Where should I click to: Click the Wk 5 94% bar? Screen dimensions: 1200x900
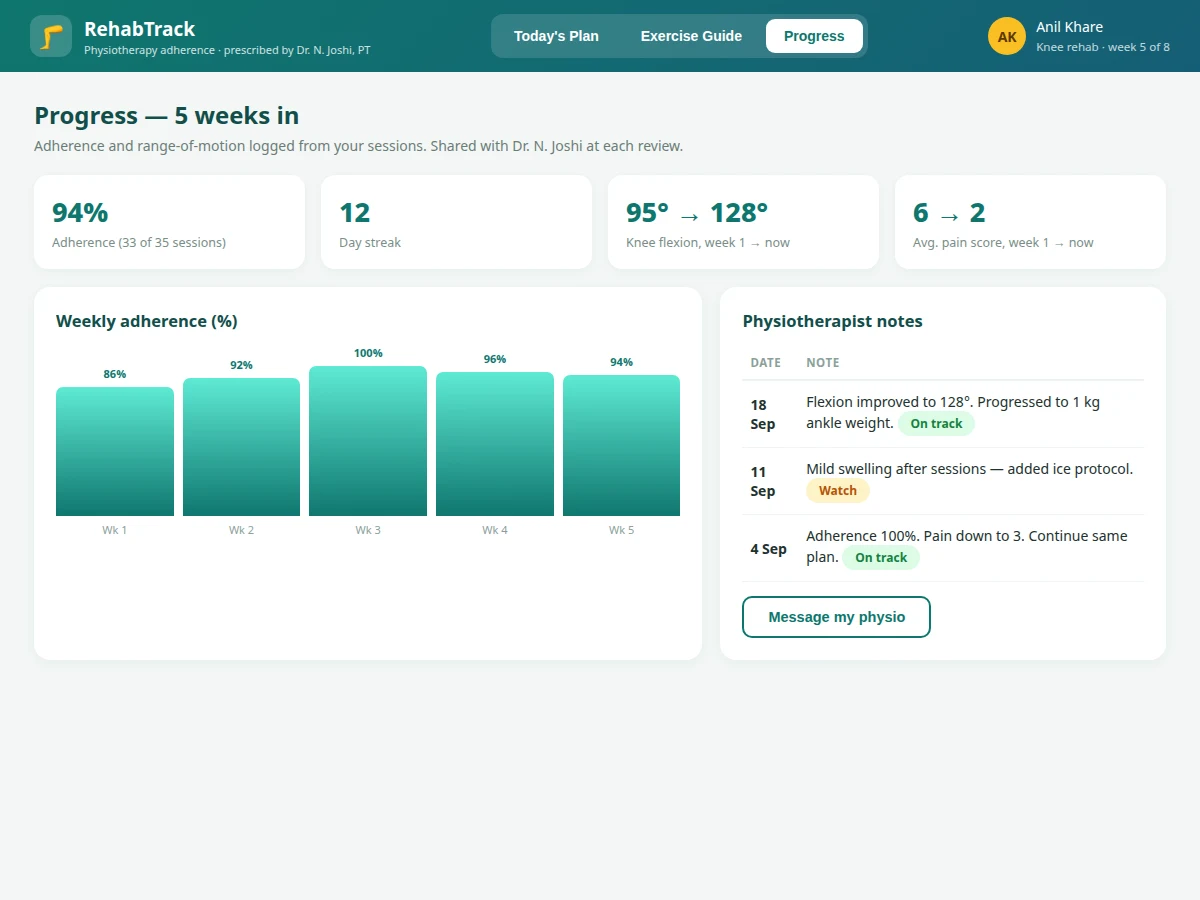(x=621, y=445)
